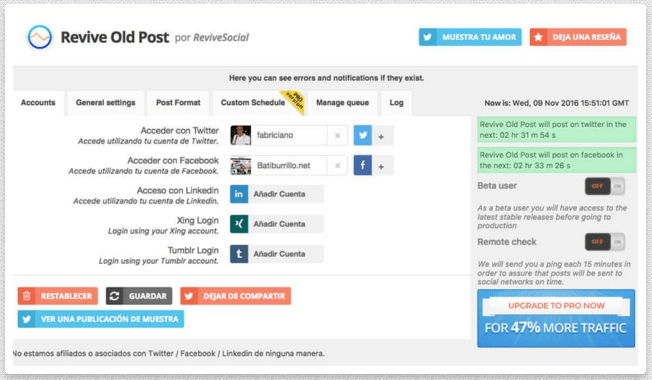Click the facebook next post notice
Screen dimensions: 652x380
tap(556, 160)
